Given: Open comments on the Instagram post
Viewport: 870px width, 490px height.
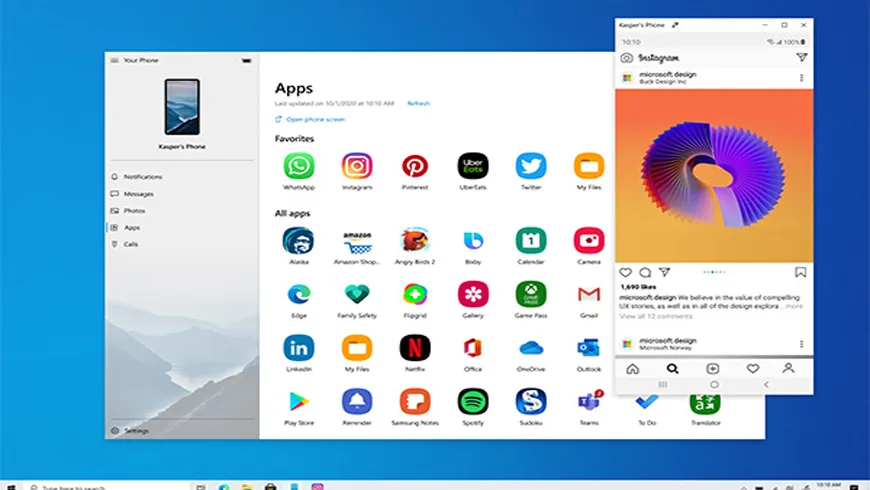Looking at the screenshot, I should pyautogui.click(x=645, y=272).
